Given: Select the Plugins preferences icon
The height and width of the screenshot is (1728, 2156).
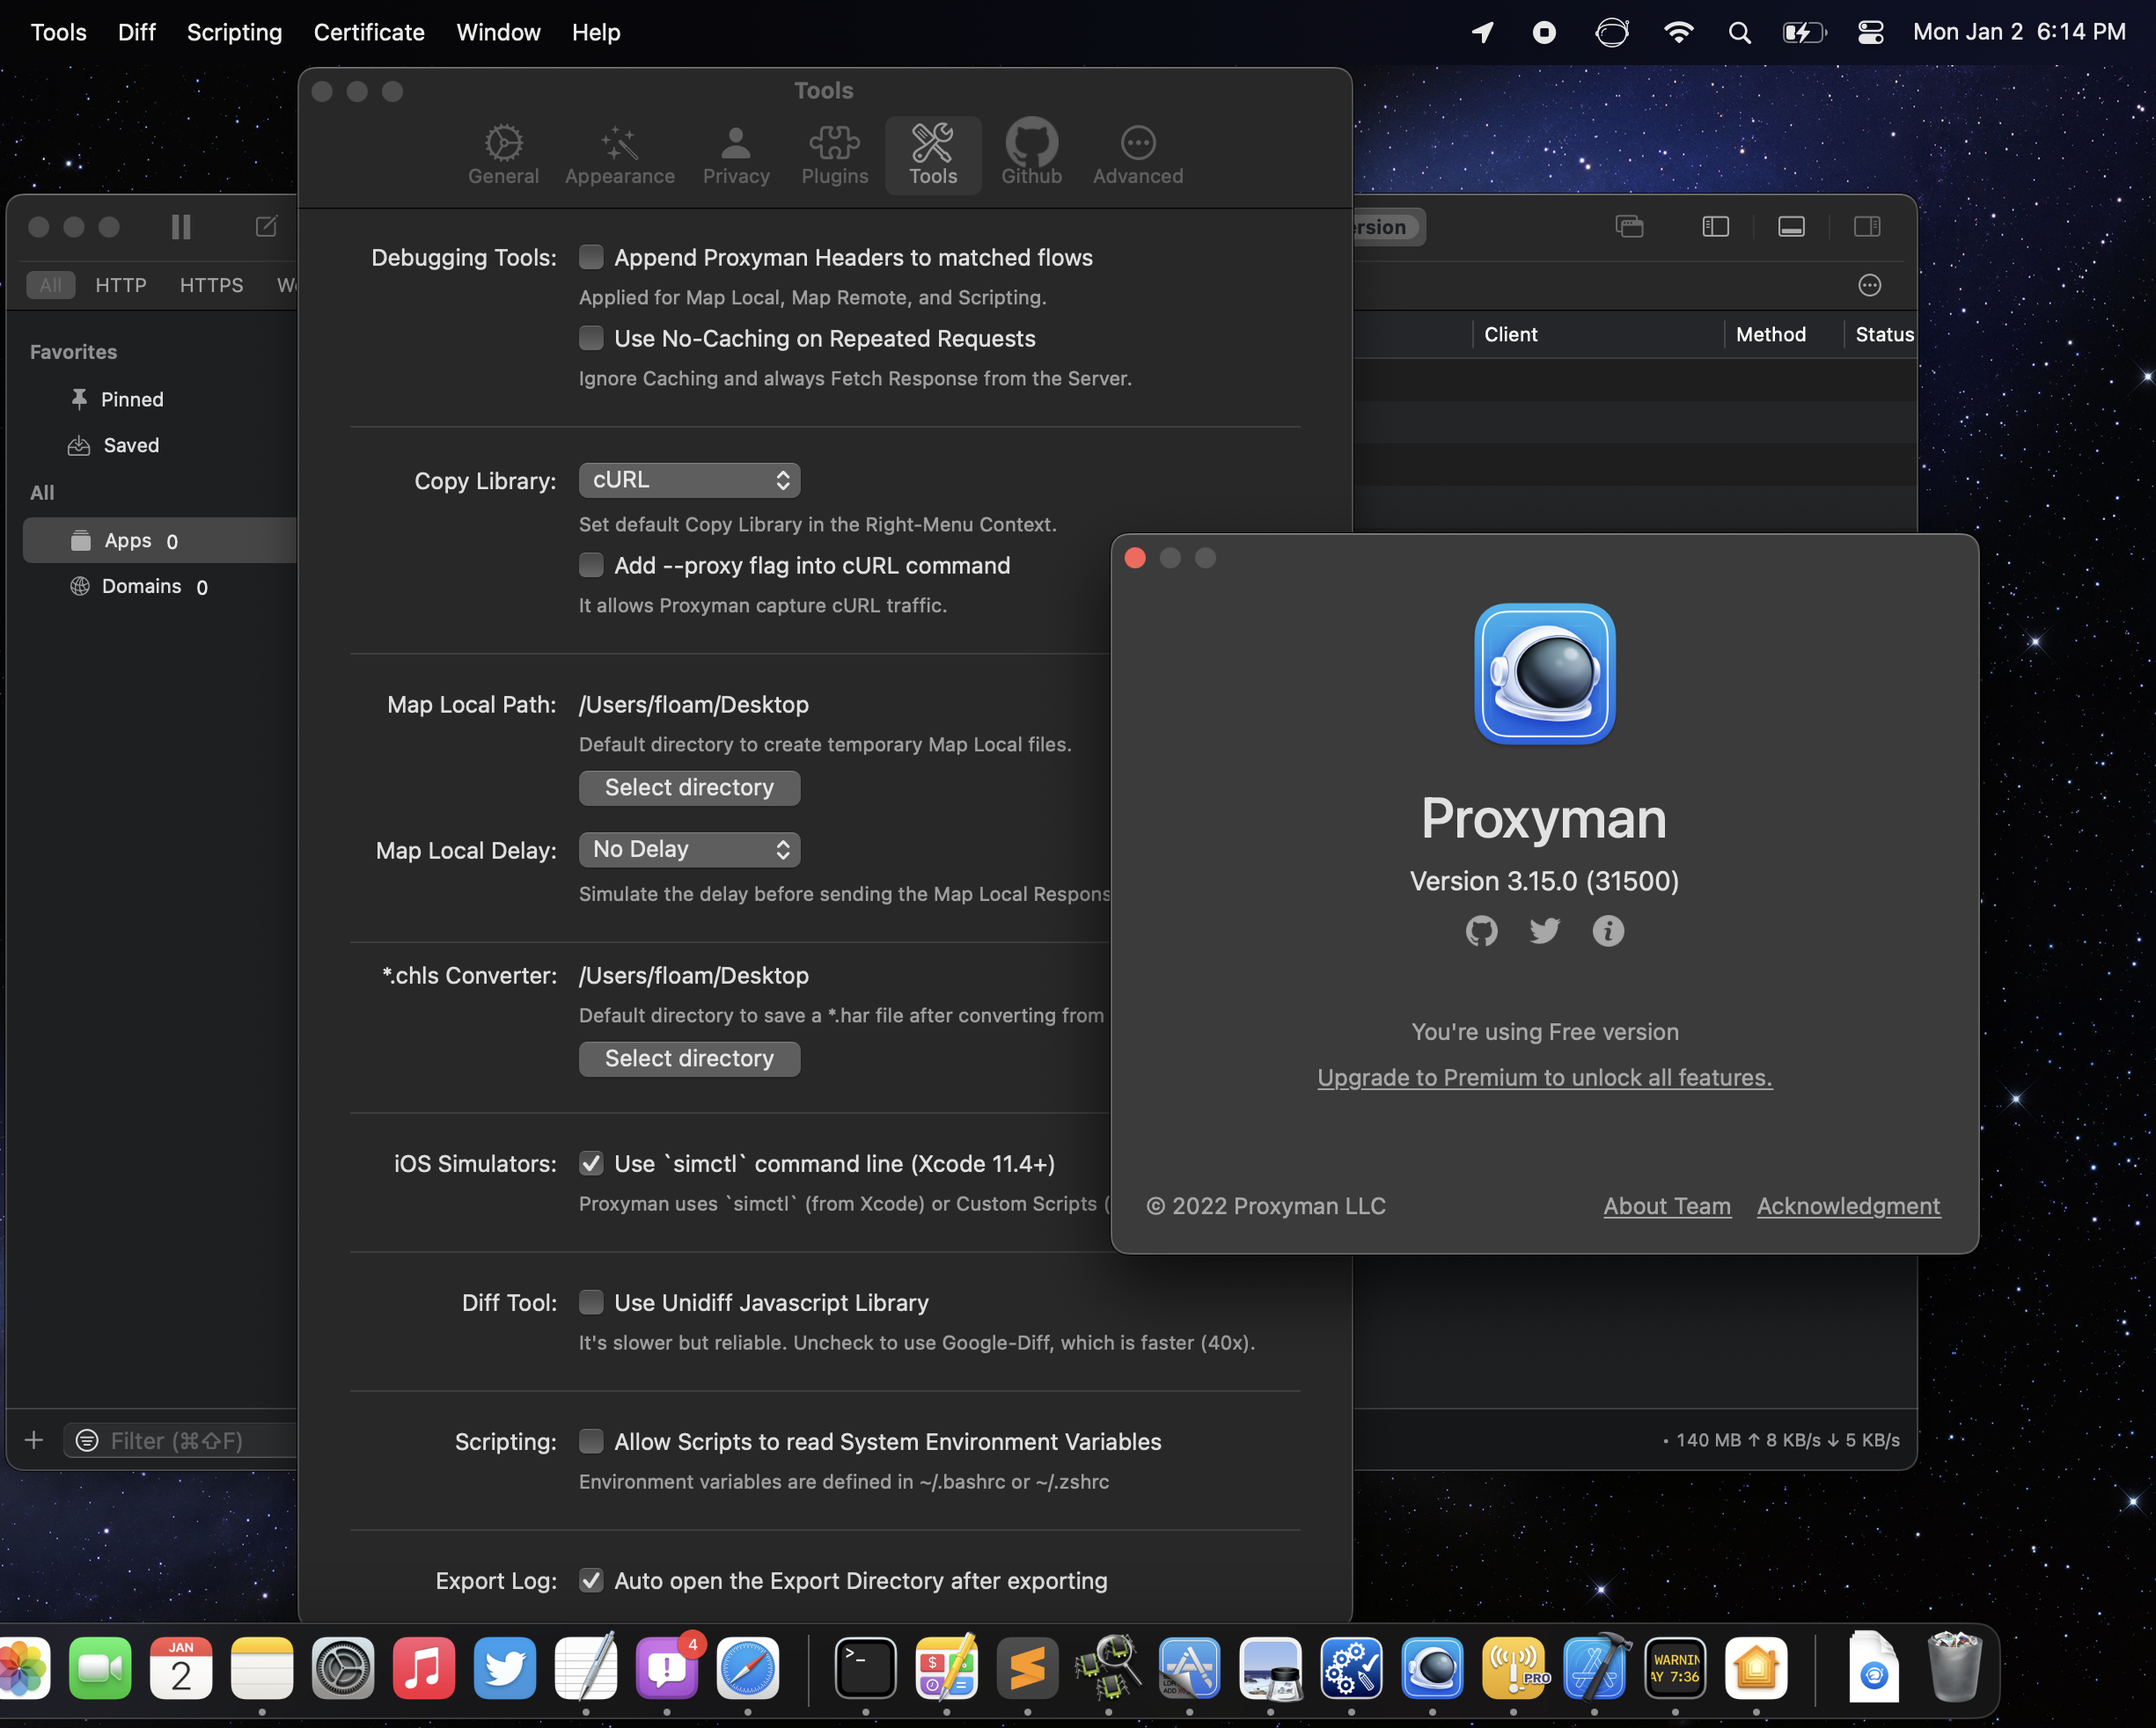Looking at the screenshot, I should pyautogui.click(x=833, y=153).
